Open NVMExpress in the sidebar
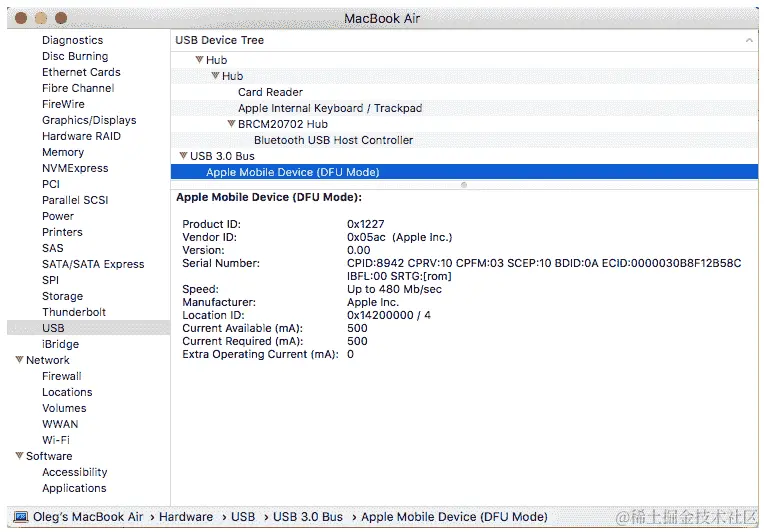 pyautogui.click(x=75, y=168)
